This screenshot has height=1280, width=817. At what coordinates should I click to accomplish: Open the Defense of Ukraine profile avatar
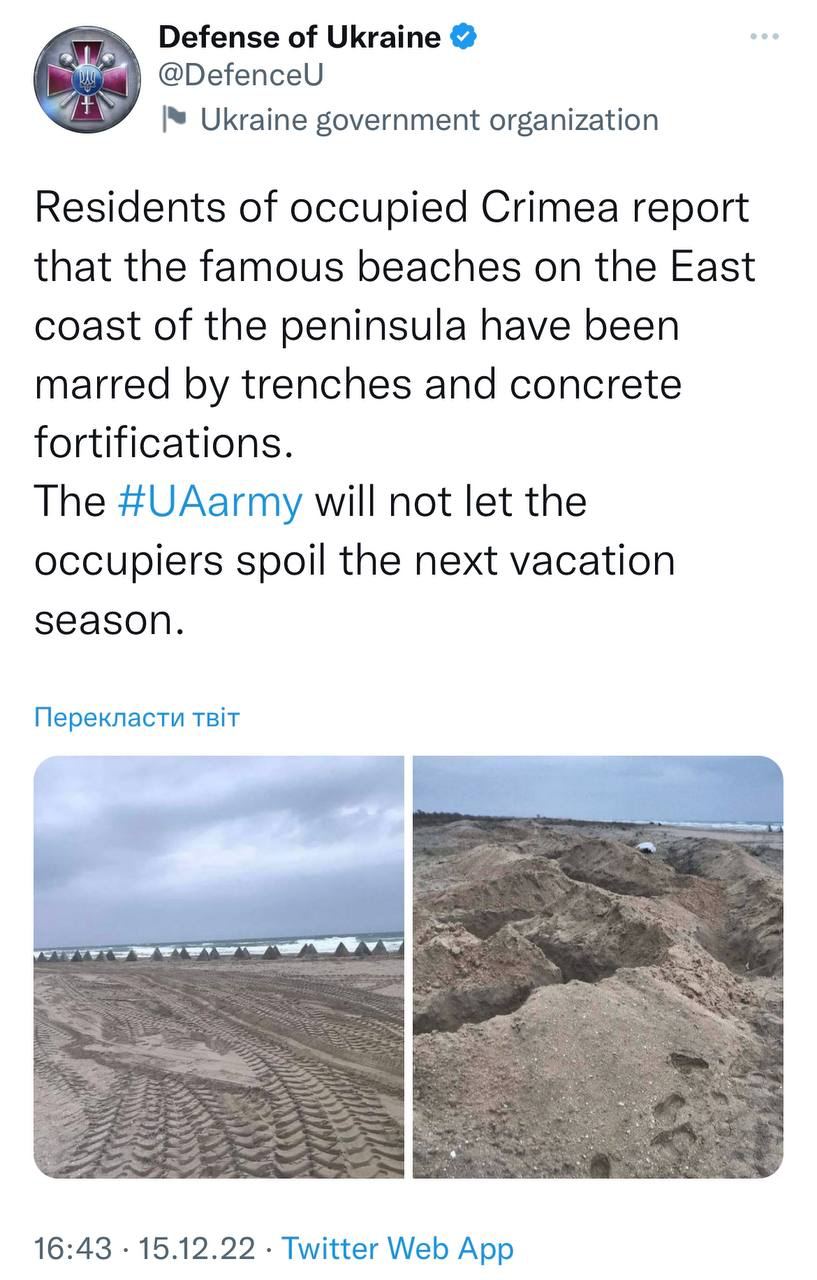[x=83, y=75]
